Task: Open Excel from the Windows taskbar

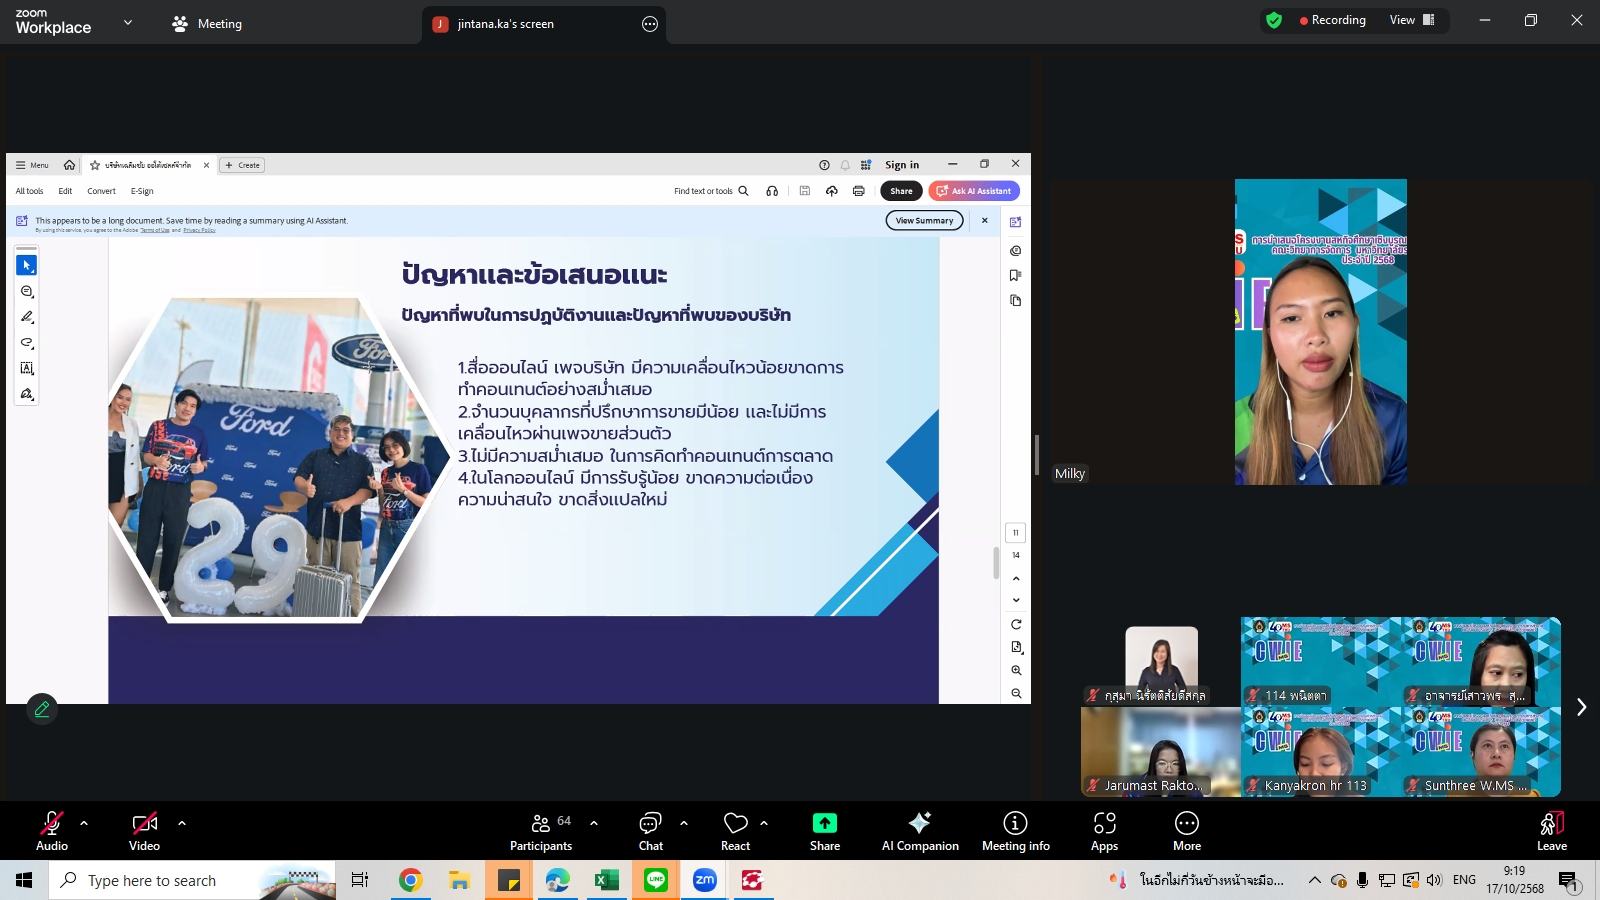Action: (x=606, y=880)
